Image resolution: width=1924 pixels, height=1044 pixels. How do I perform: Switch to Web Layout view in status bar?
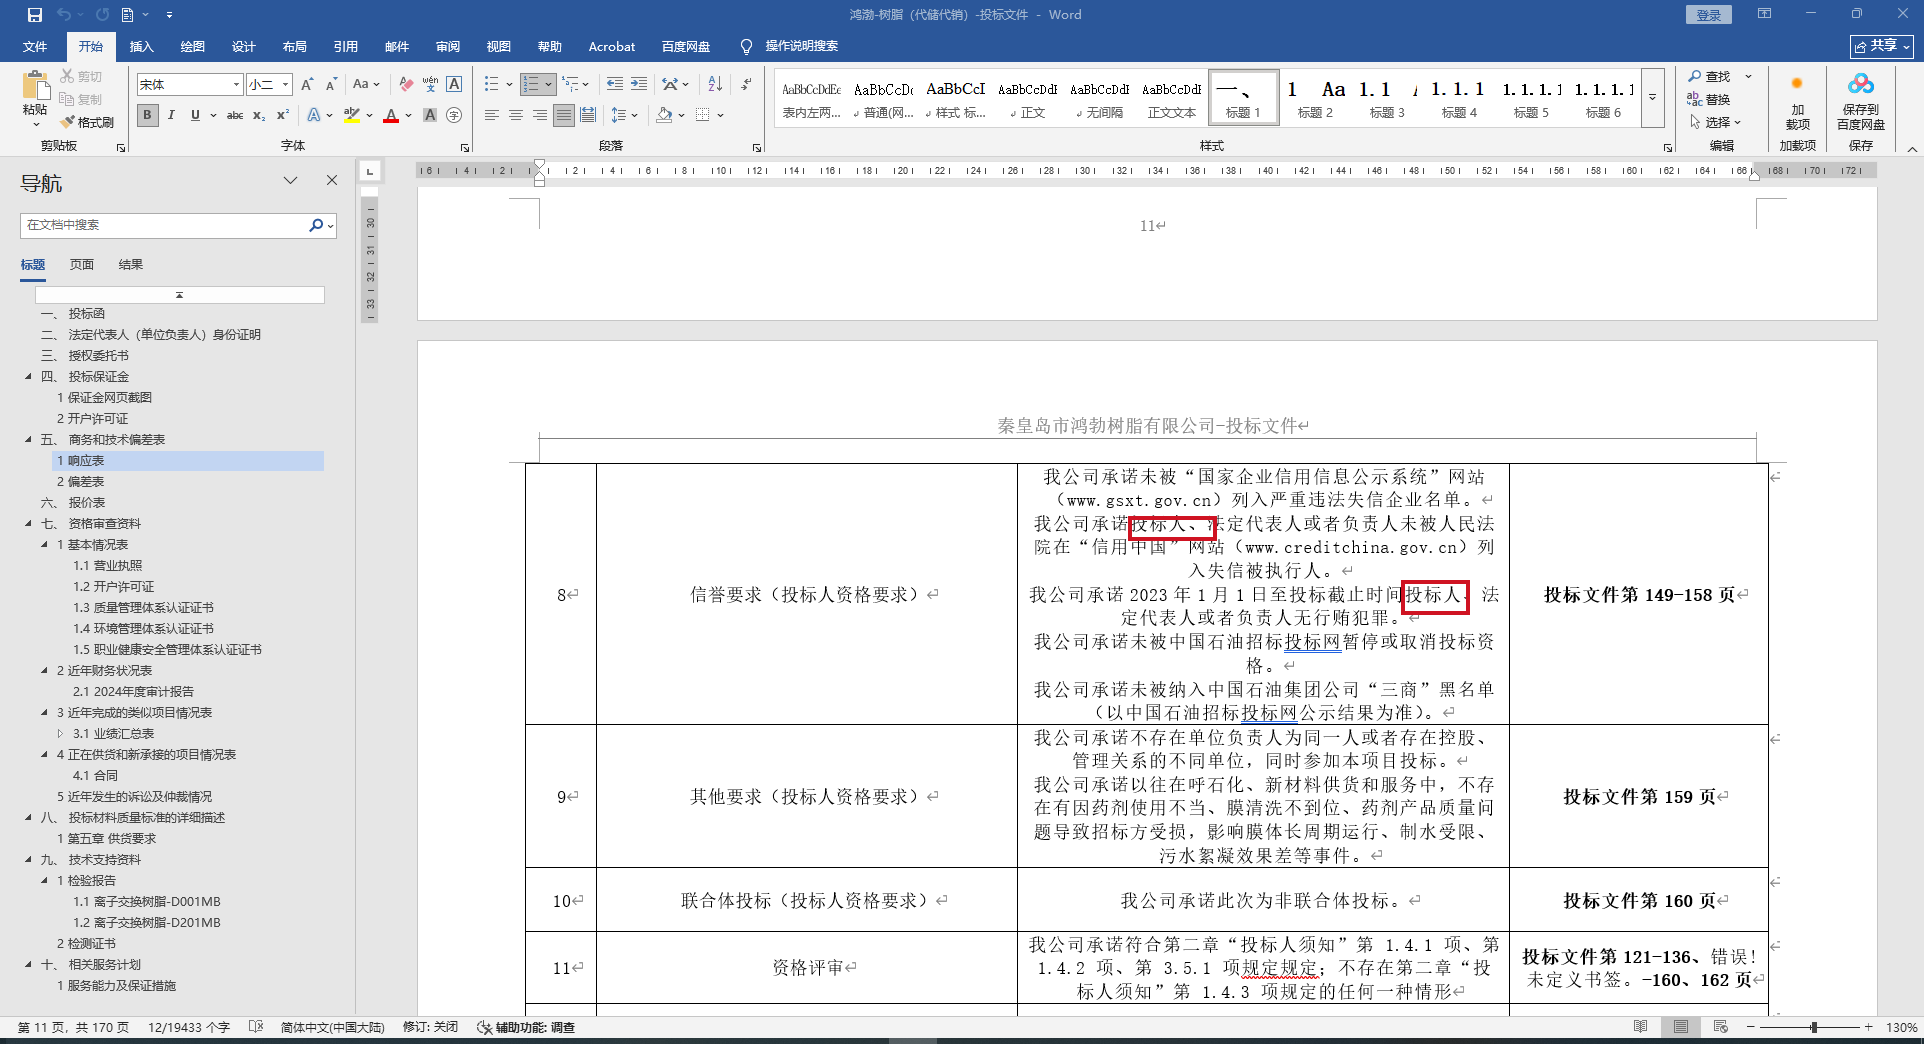pyautogui.click(x=1720, y=1027)
